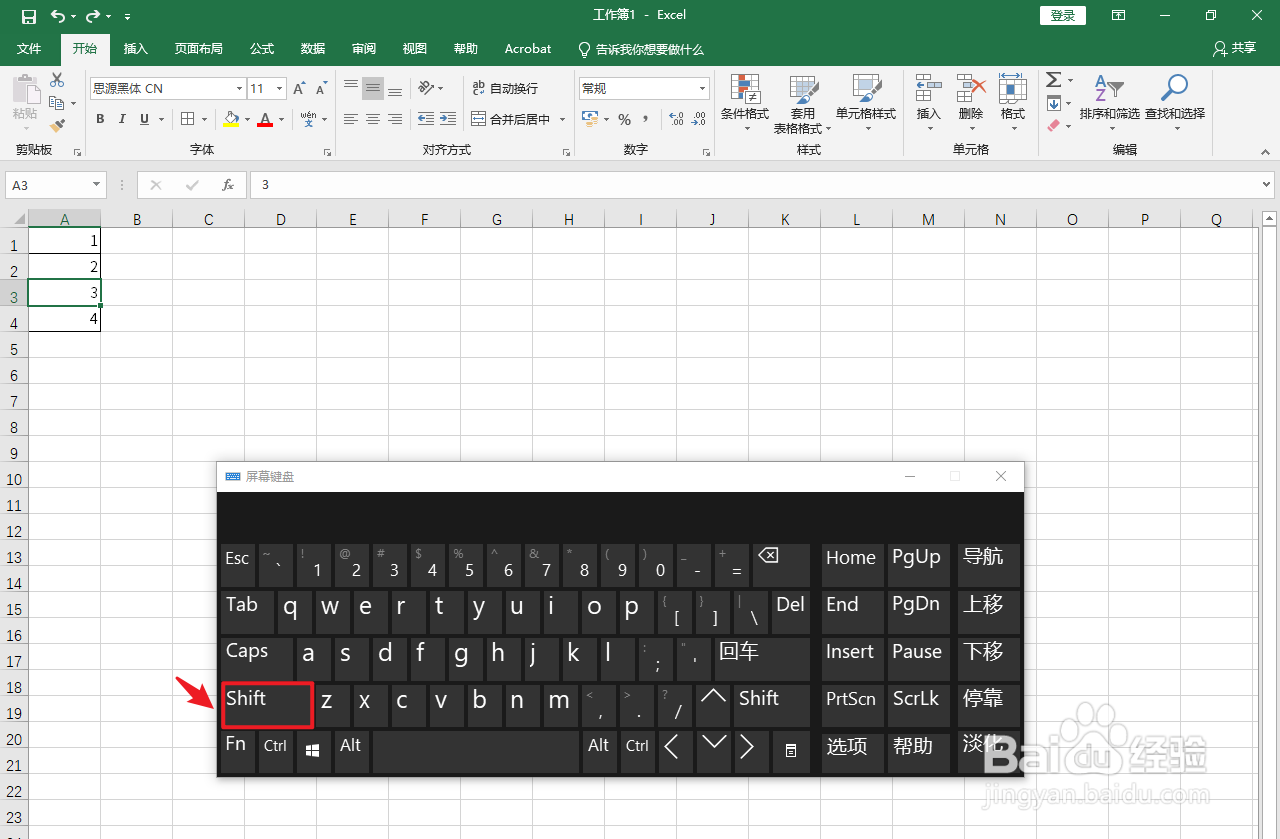Apply the yellow fill color
This screenshot has width=1280, height=839.
(x=232, y=119)
